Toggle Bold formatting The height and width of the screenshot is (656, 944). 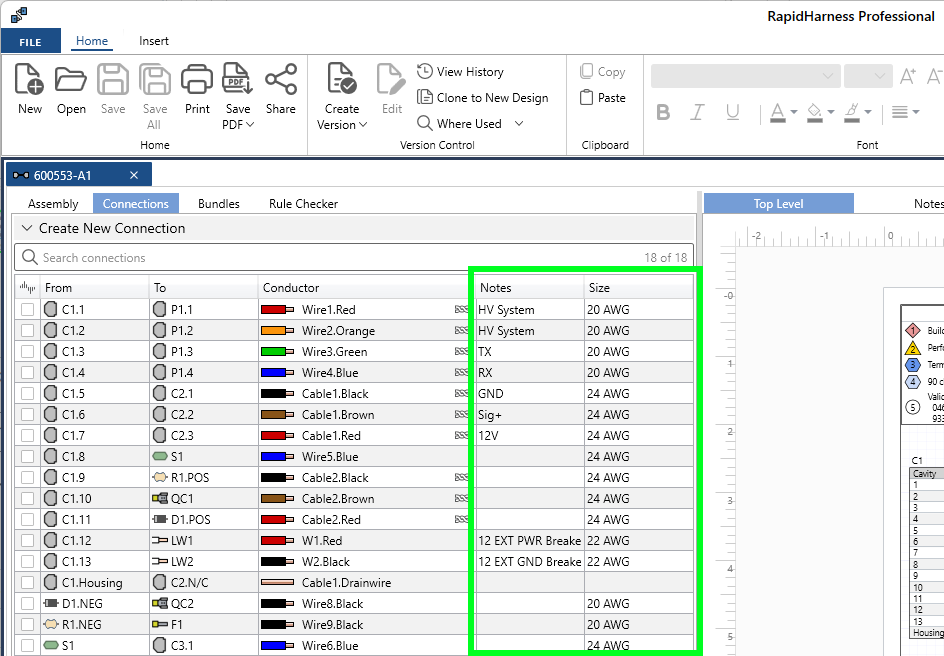coord(663,112)
